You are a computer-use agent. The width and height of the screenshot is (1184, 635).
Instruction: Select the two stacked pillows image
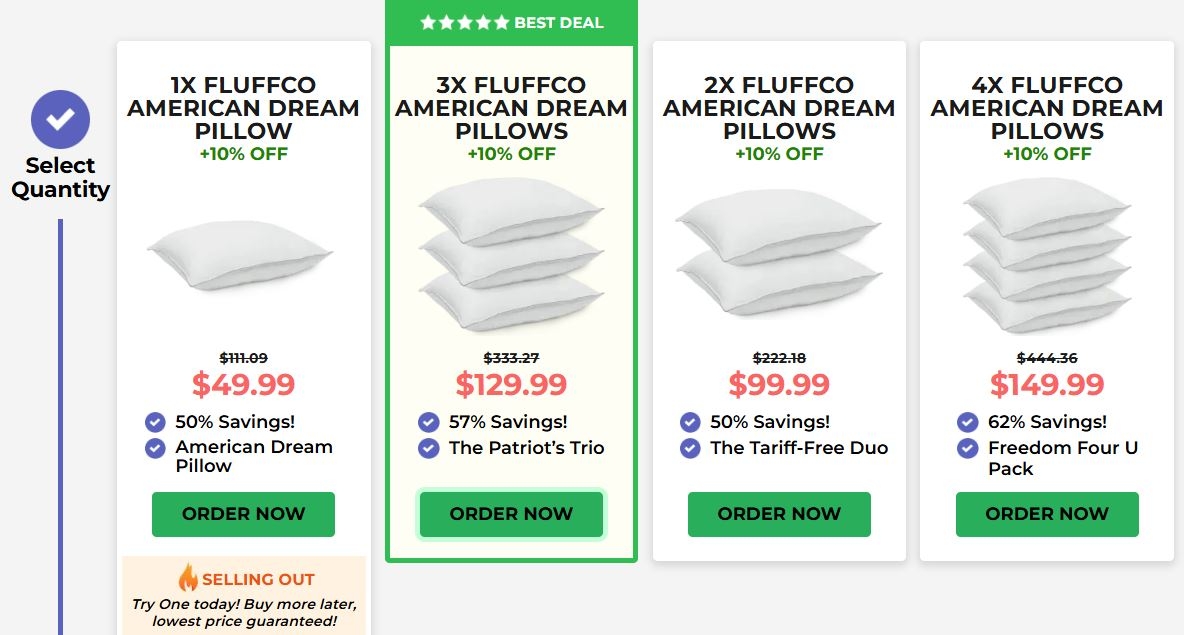point(779,253)
